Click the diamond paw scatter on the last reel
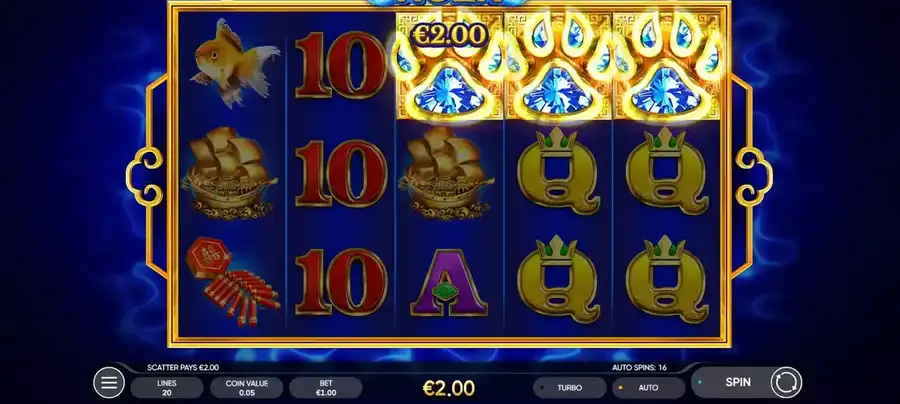The height and width of the screenshot is (404, 900). tap(666, 66)
